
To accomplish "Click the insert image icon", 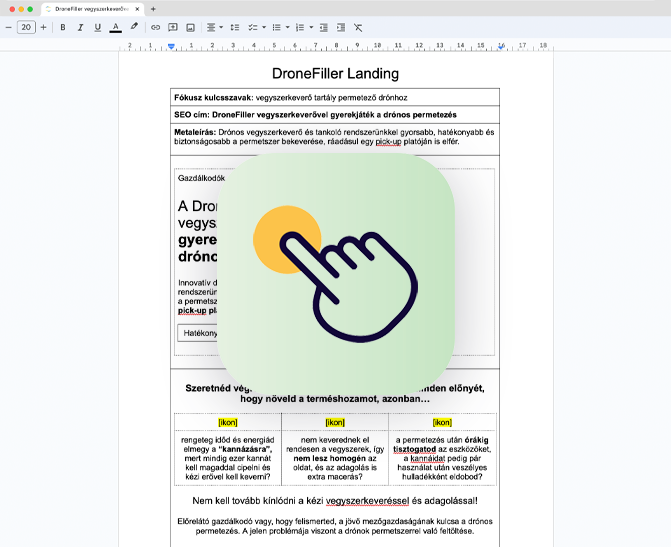I will point(190,27).
